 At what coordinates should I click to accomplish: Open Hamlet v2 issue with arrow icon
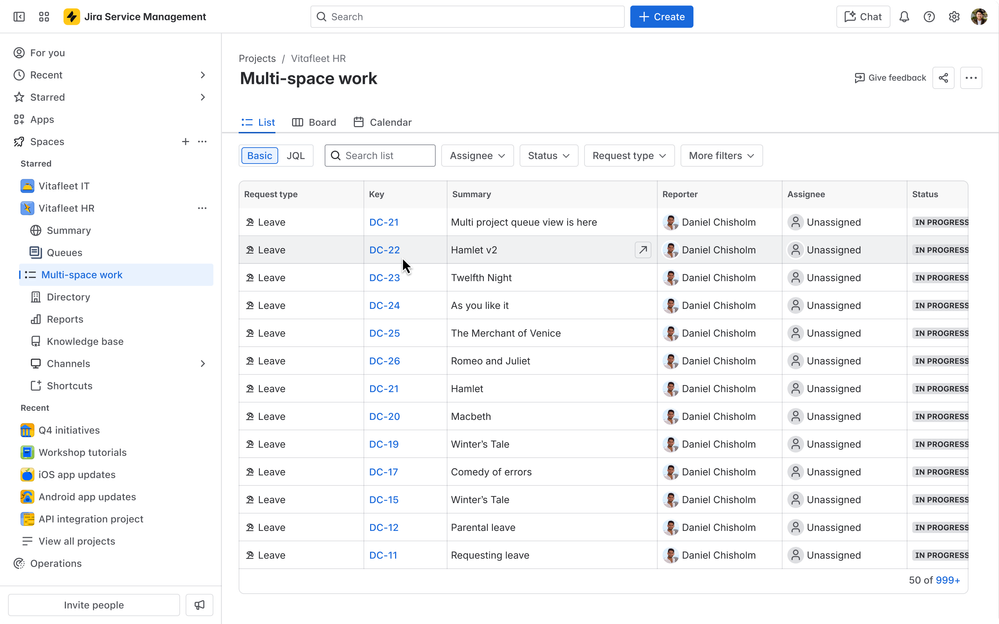(643, 250)
